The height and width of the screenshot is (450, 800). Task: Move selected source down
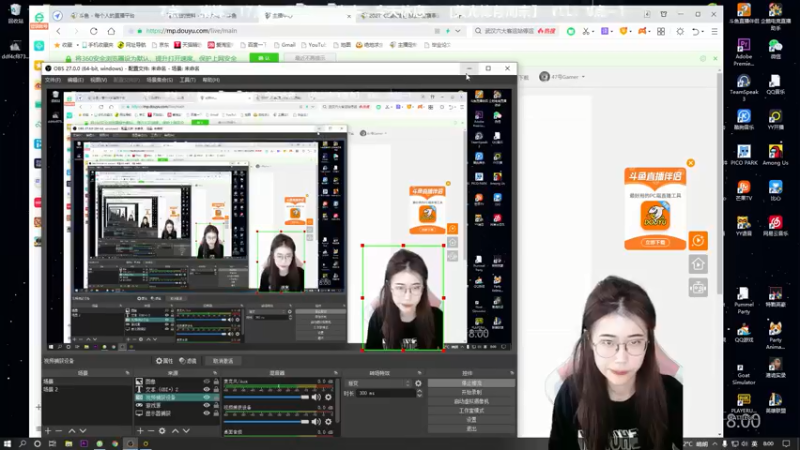click(x=186, y=431)
